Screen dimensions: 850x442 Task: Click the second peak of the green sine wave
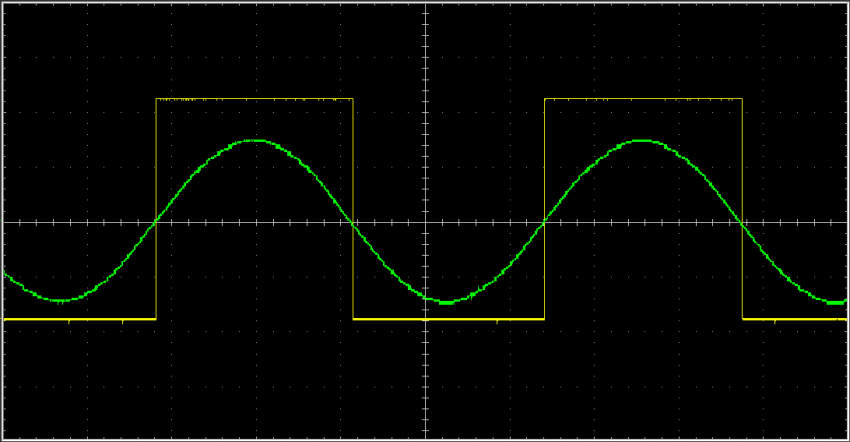pos(643,140)
